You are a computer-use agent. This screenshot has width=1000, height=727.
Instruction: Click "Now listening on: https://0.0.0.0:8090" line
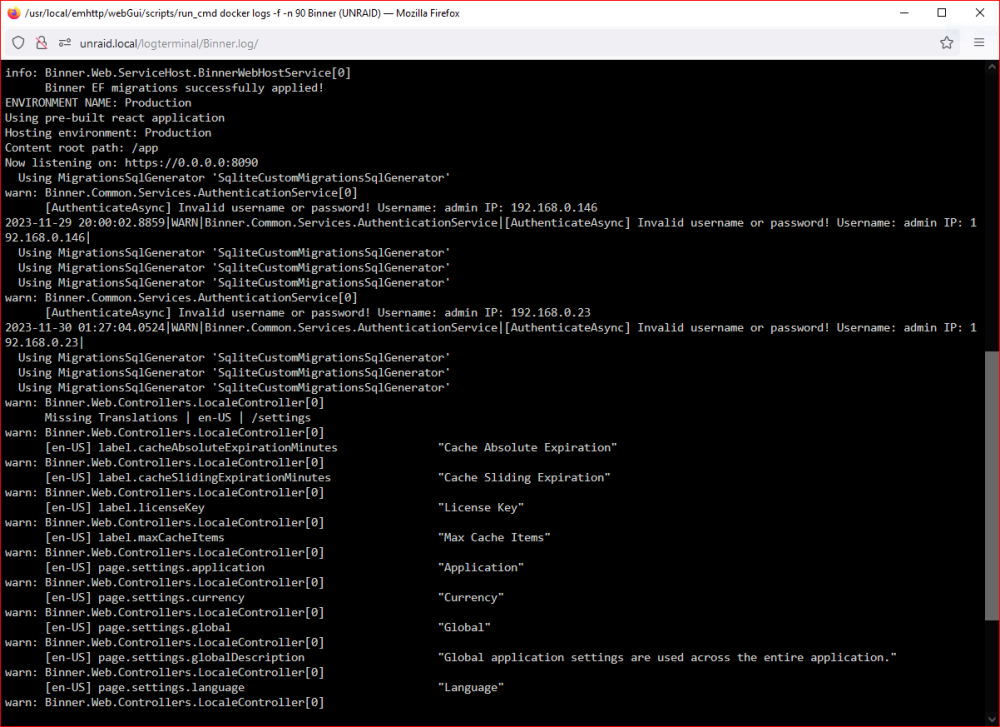(131, 163)
